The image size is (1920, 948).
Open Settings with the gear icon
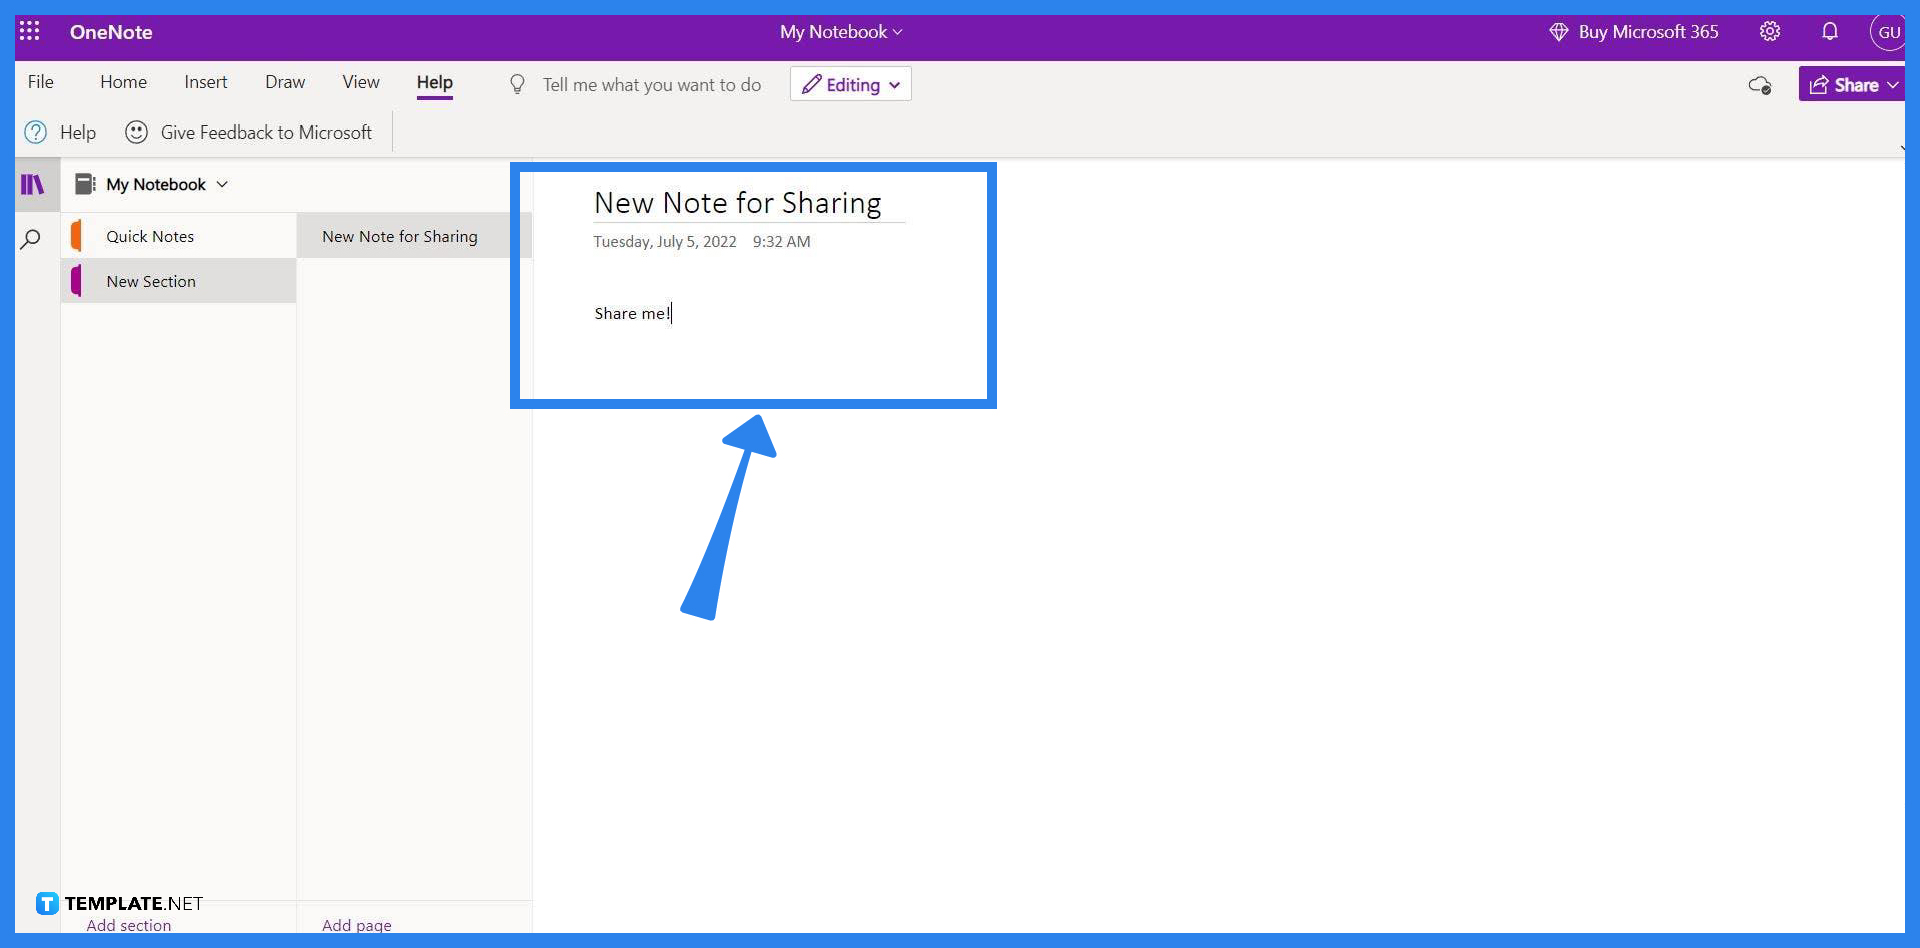click(x=1770, y=31)
